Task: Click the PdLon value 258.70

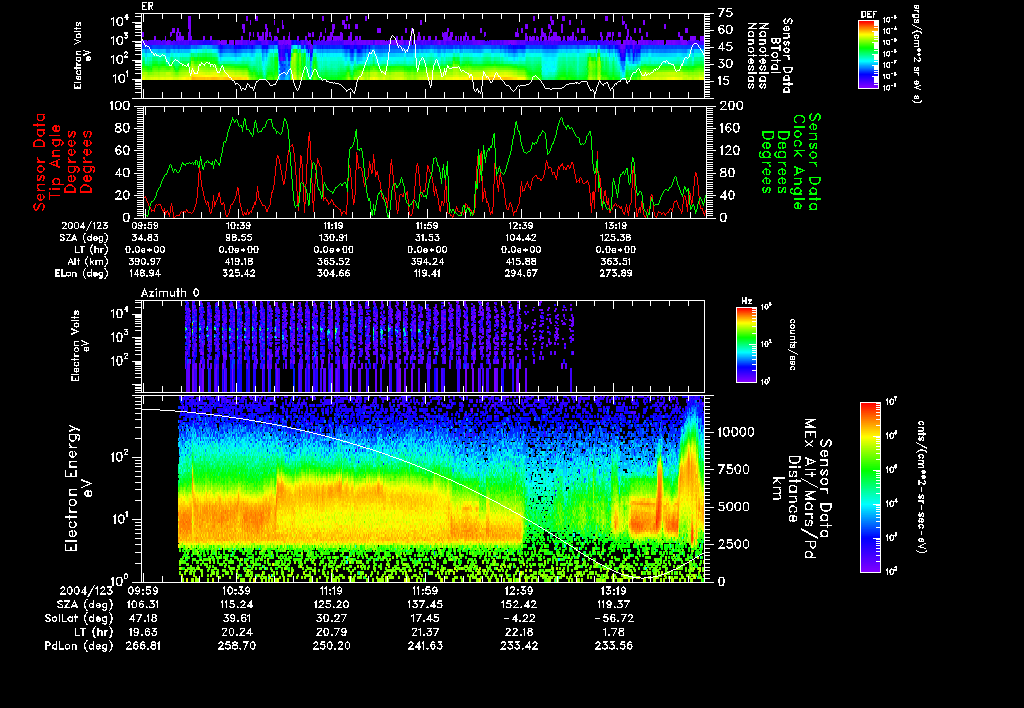Action: pos(236,646)
